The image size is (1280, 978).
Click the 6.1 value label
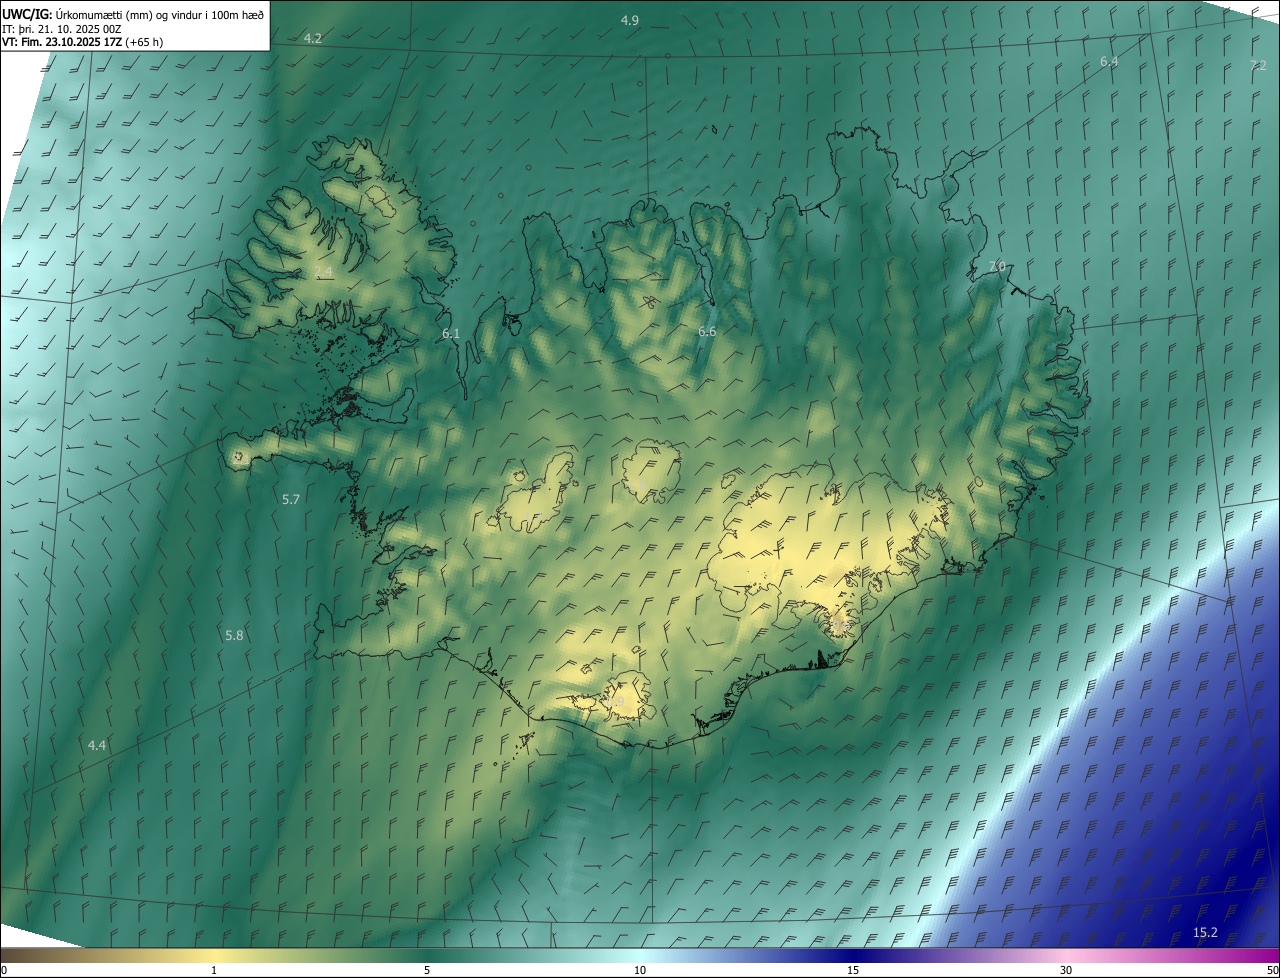click(x=451, y=334)
